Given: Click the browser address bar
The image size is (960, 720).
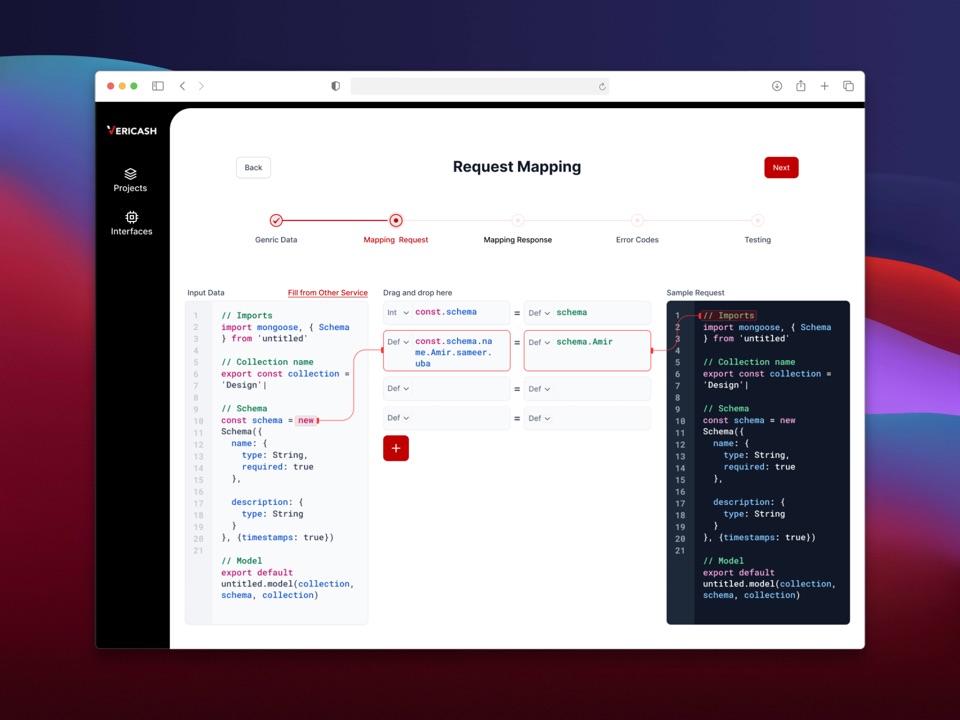Looking at the screenshot, I should pyautogui.click(x=479, y=86).
